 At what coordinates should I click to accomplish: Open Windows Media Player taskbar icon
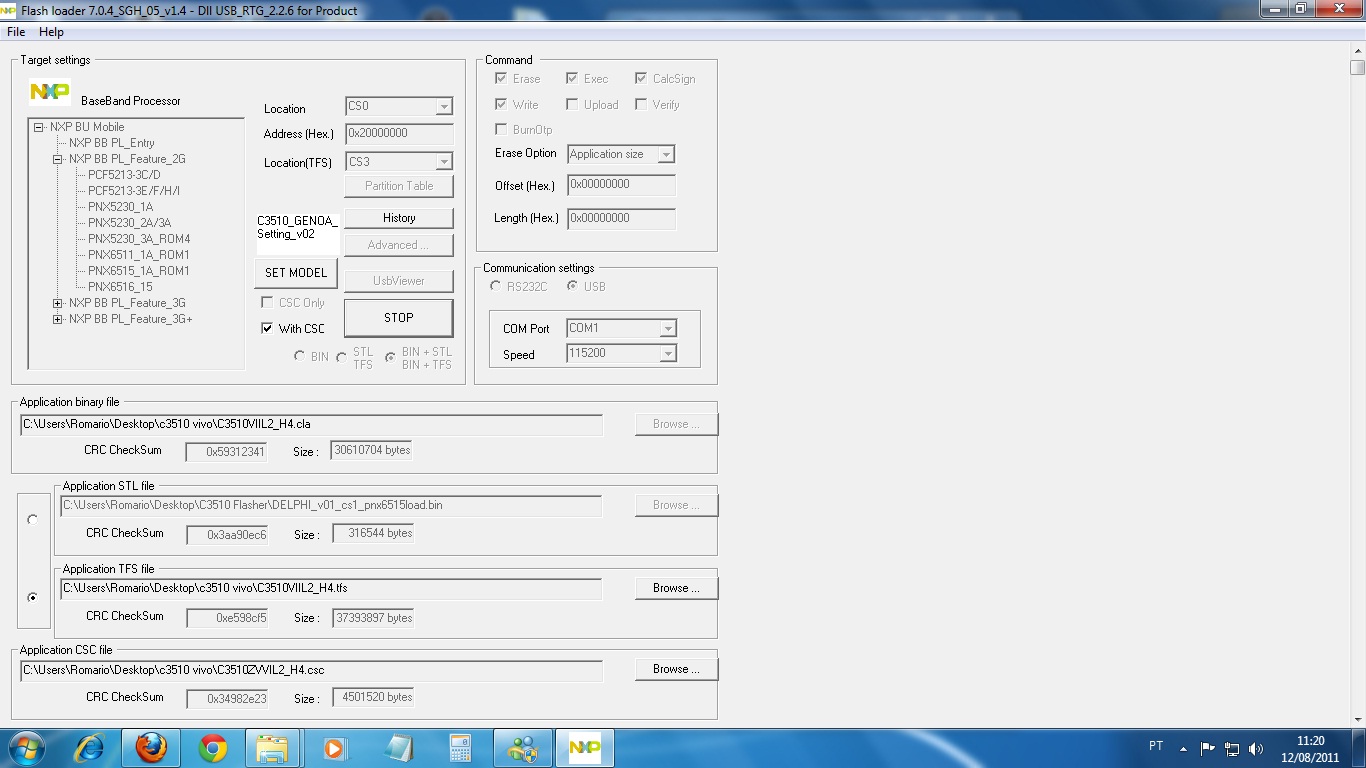click(x=335, y=748)
